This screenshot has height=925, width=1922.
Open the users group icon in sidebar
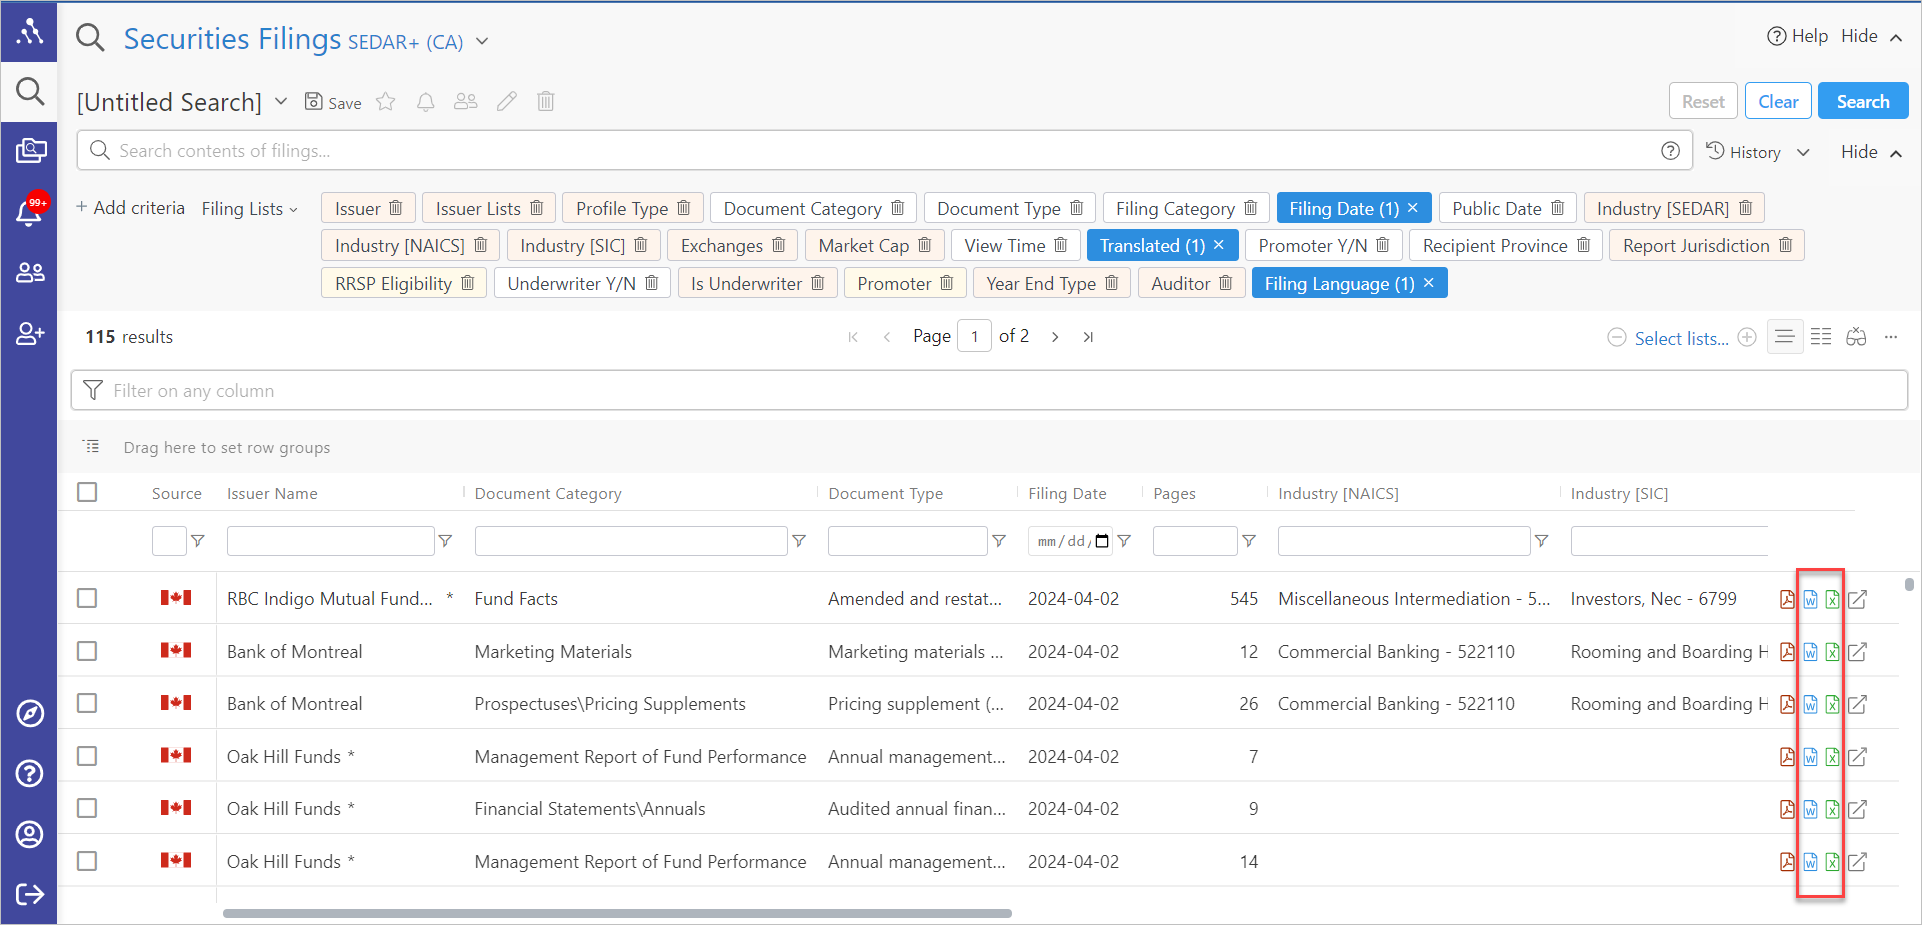(x=30, y=272)
